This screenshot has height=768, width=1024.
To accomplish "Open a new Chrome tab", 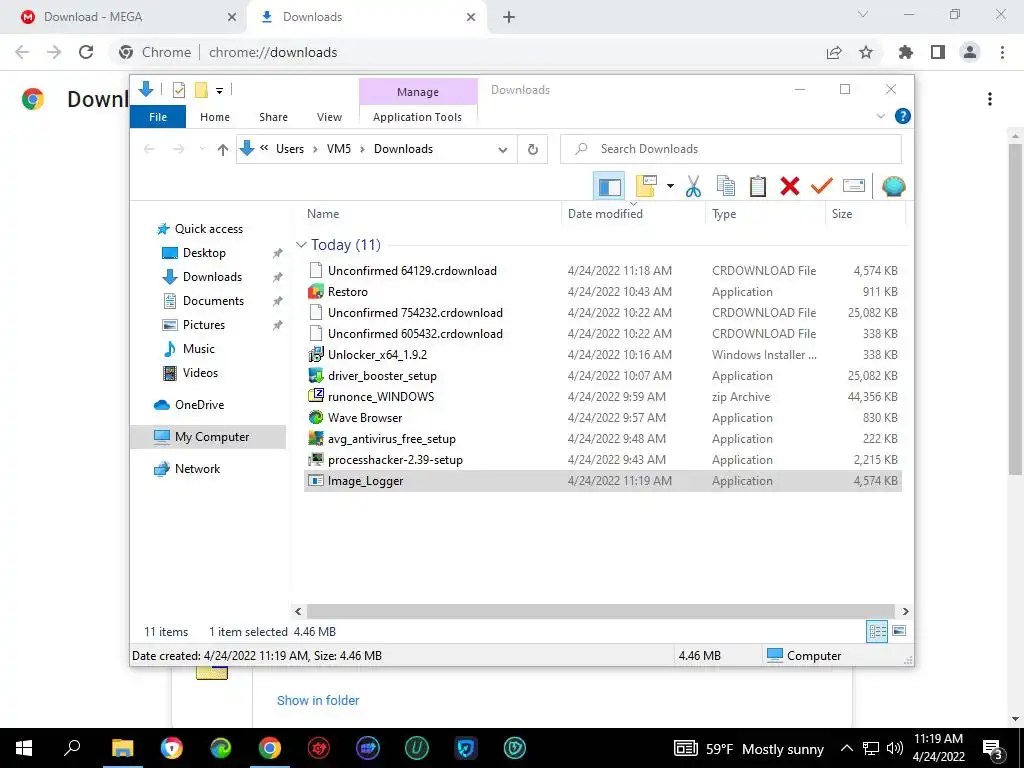I will (509, 18).
